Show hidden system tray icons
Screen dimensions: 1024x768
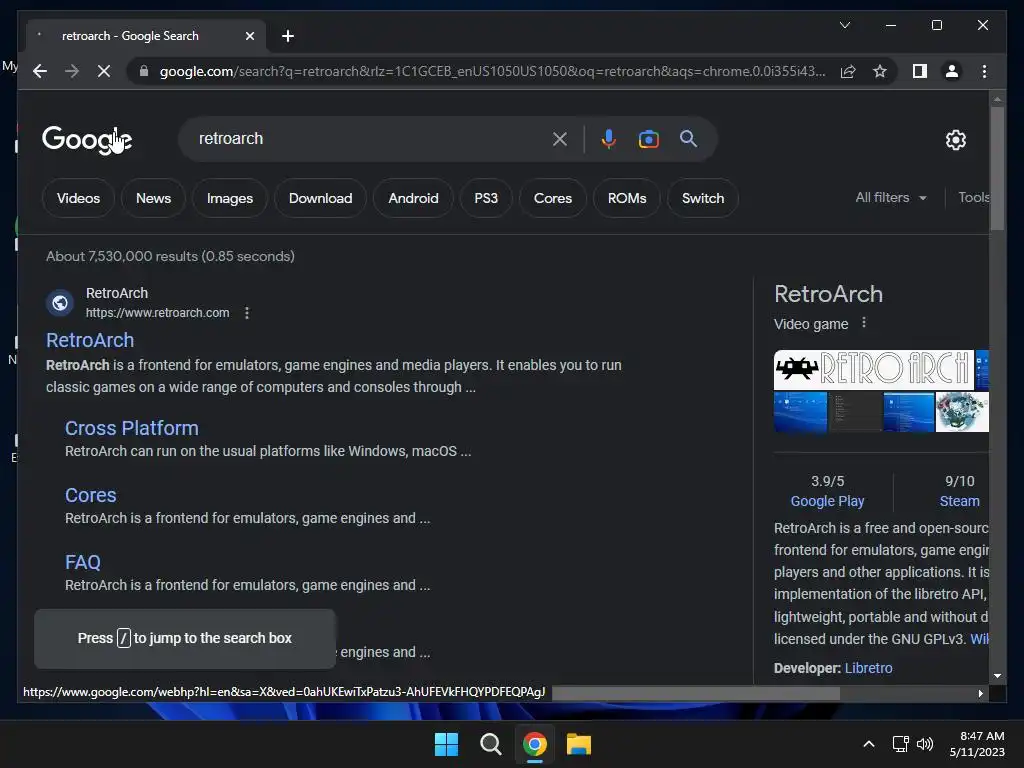(x=869, y=744)
